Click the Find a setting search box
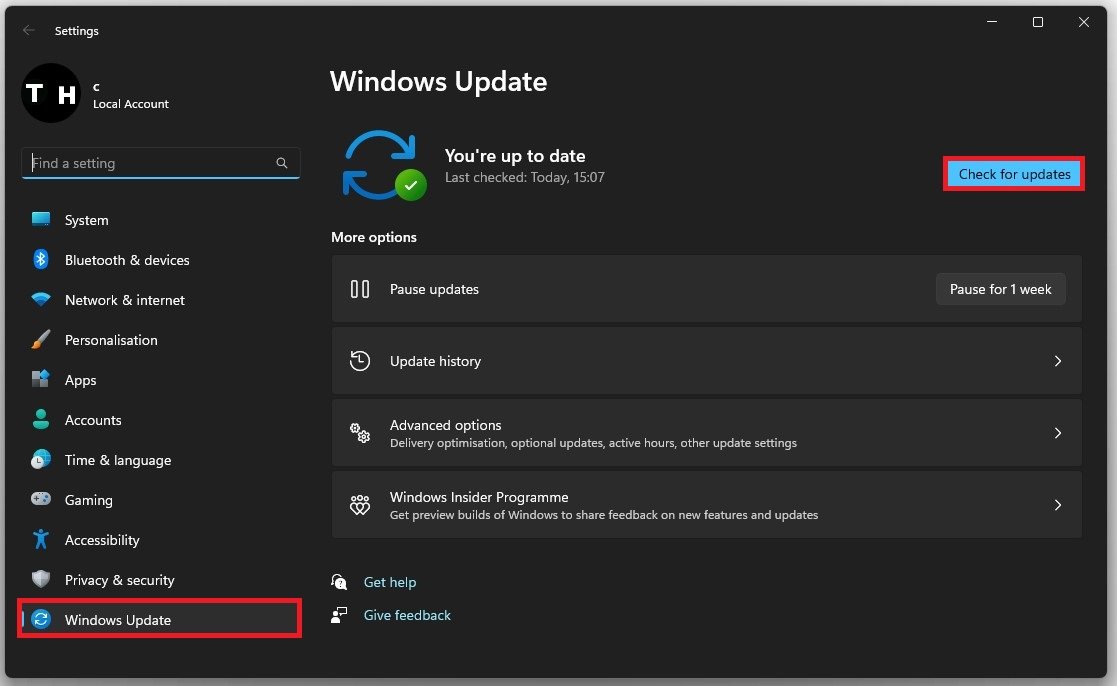 (150, 163)
